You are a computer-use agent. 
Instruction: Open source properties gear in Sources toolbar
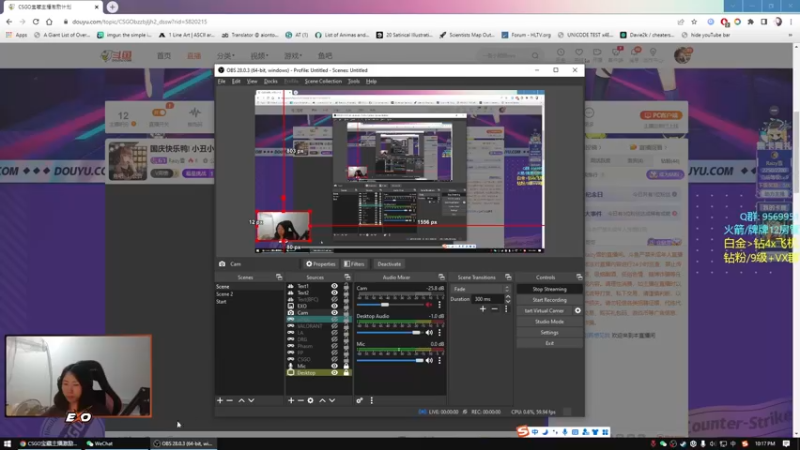click(310, 401)
